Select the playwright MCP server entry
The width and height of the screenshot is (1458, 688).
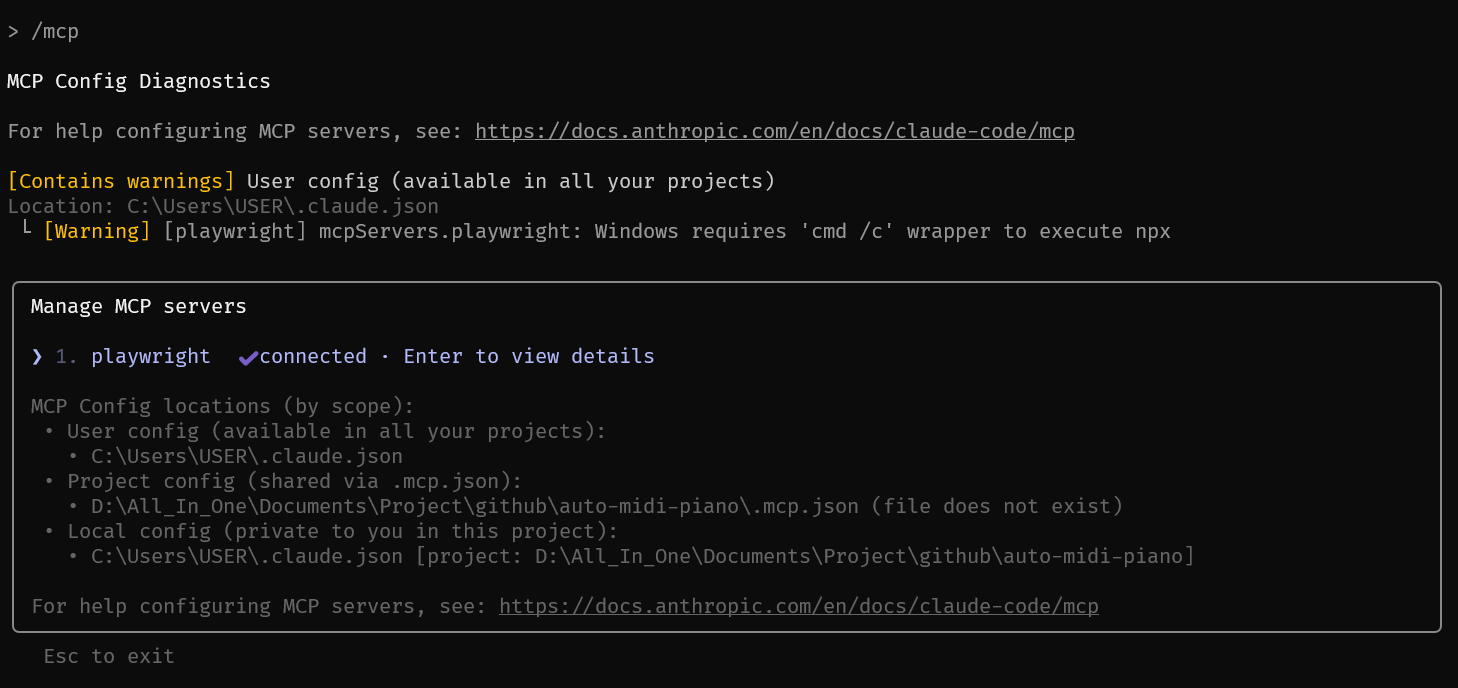[151, 355]
